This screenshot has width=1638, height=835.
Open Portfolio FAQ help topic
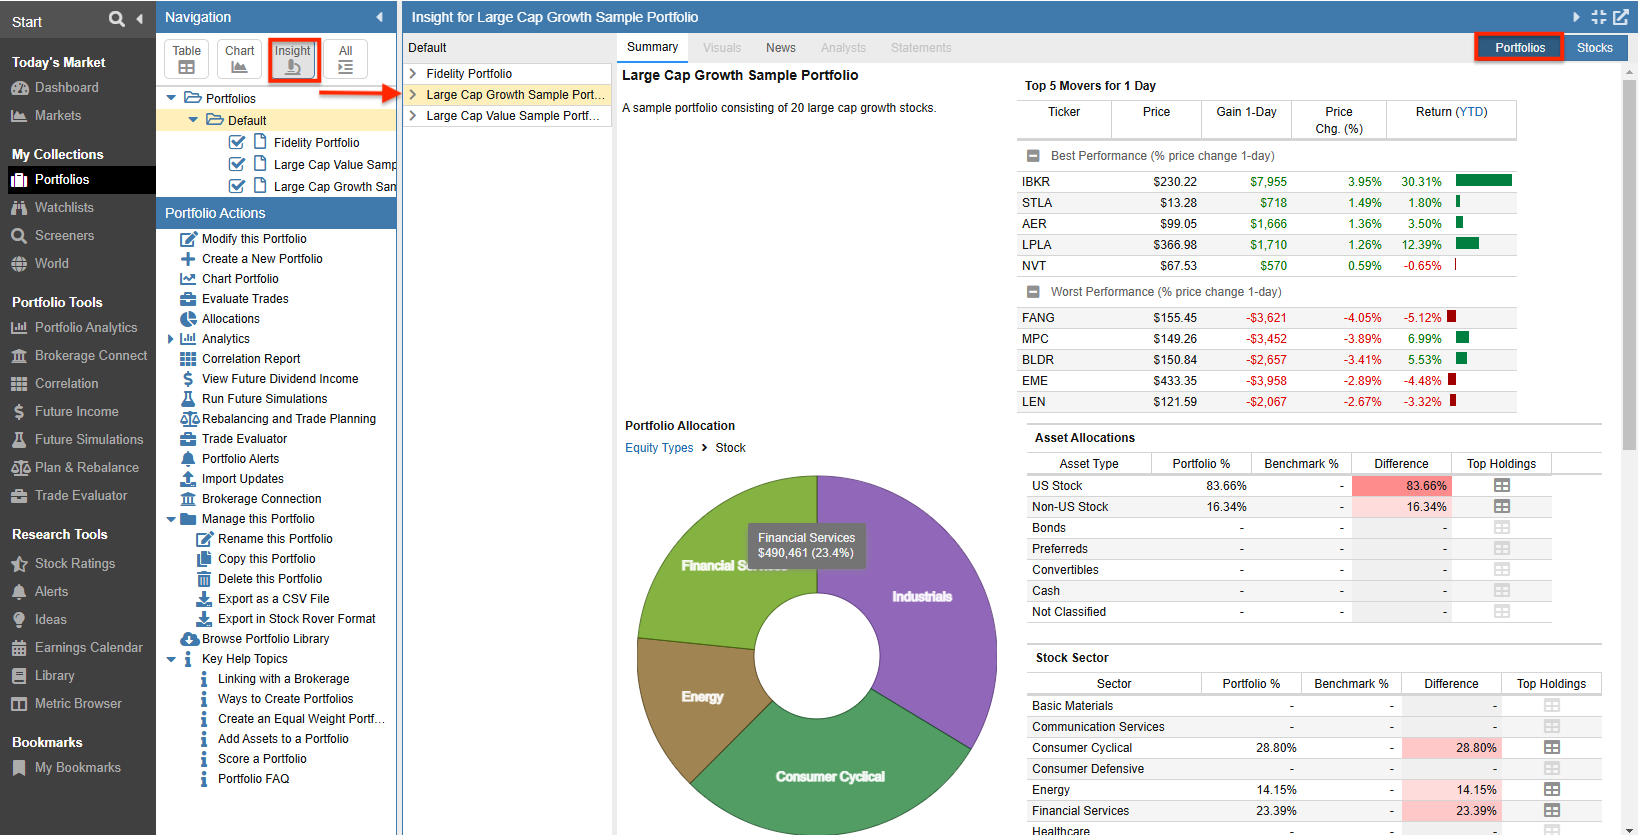click(x=253, y=779)
